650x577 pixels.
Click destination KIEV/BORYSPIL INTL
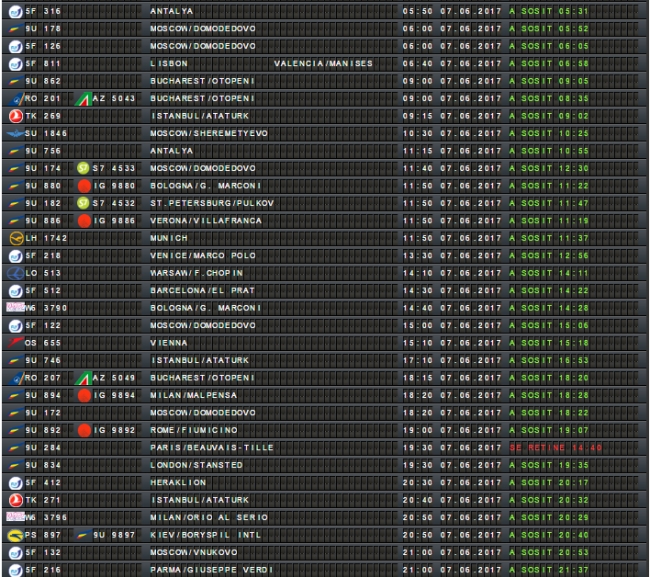click(x=206, y=535)
